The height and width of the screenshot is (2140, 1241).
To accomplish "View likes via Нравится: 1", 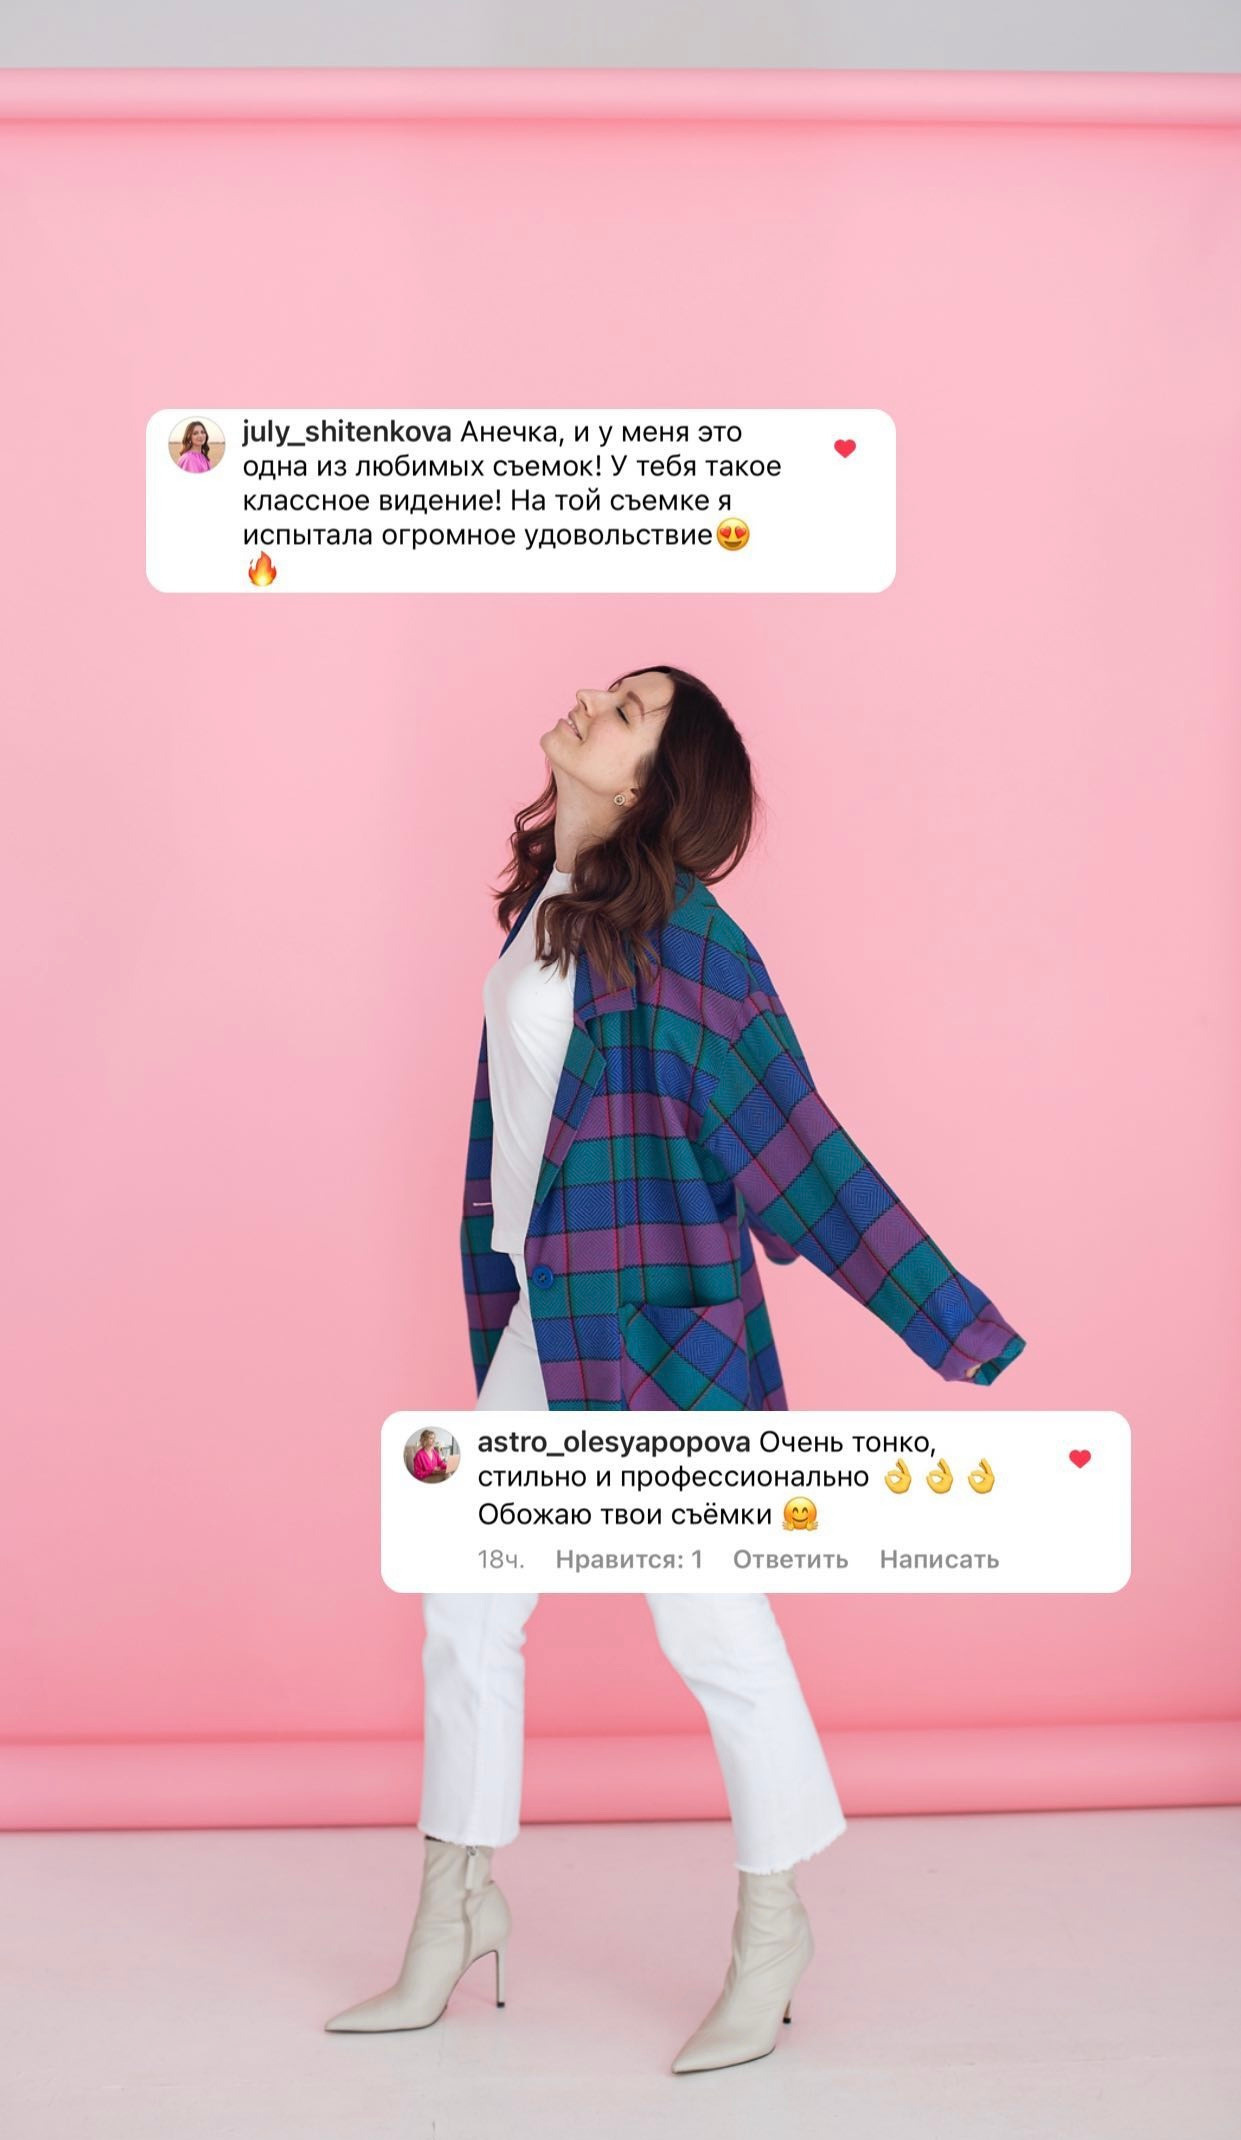I will pyautogui.click(x=629, y=1559).
